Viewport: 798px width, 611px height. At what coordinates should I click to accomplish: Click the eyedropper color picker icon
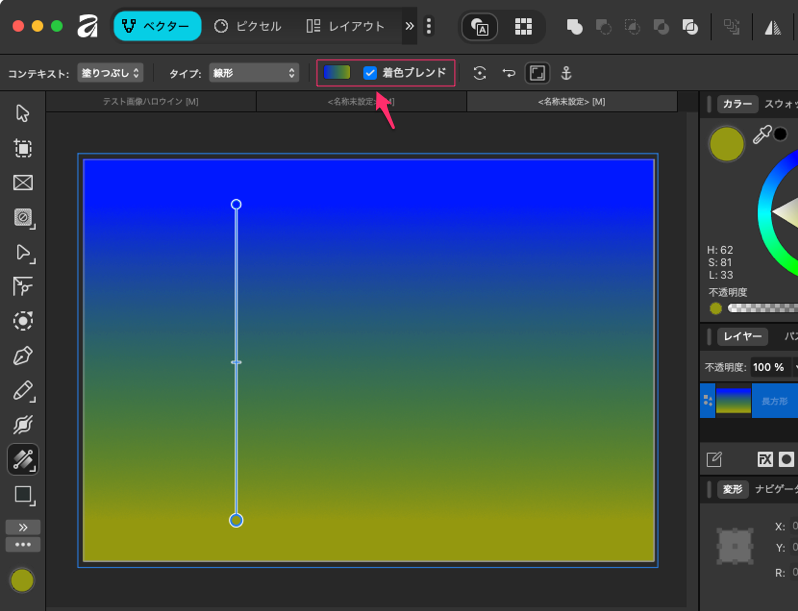click(762, 135)
